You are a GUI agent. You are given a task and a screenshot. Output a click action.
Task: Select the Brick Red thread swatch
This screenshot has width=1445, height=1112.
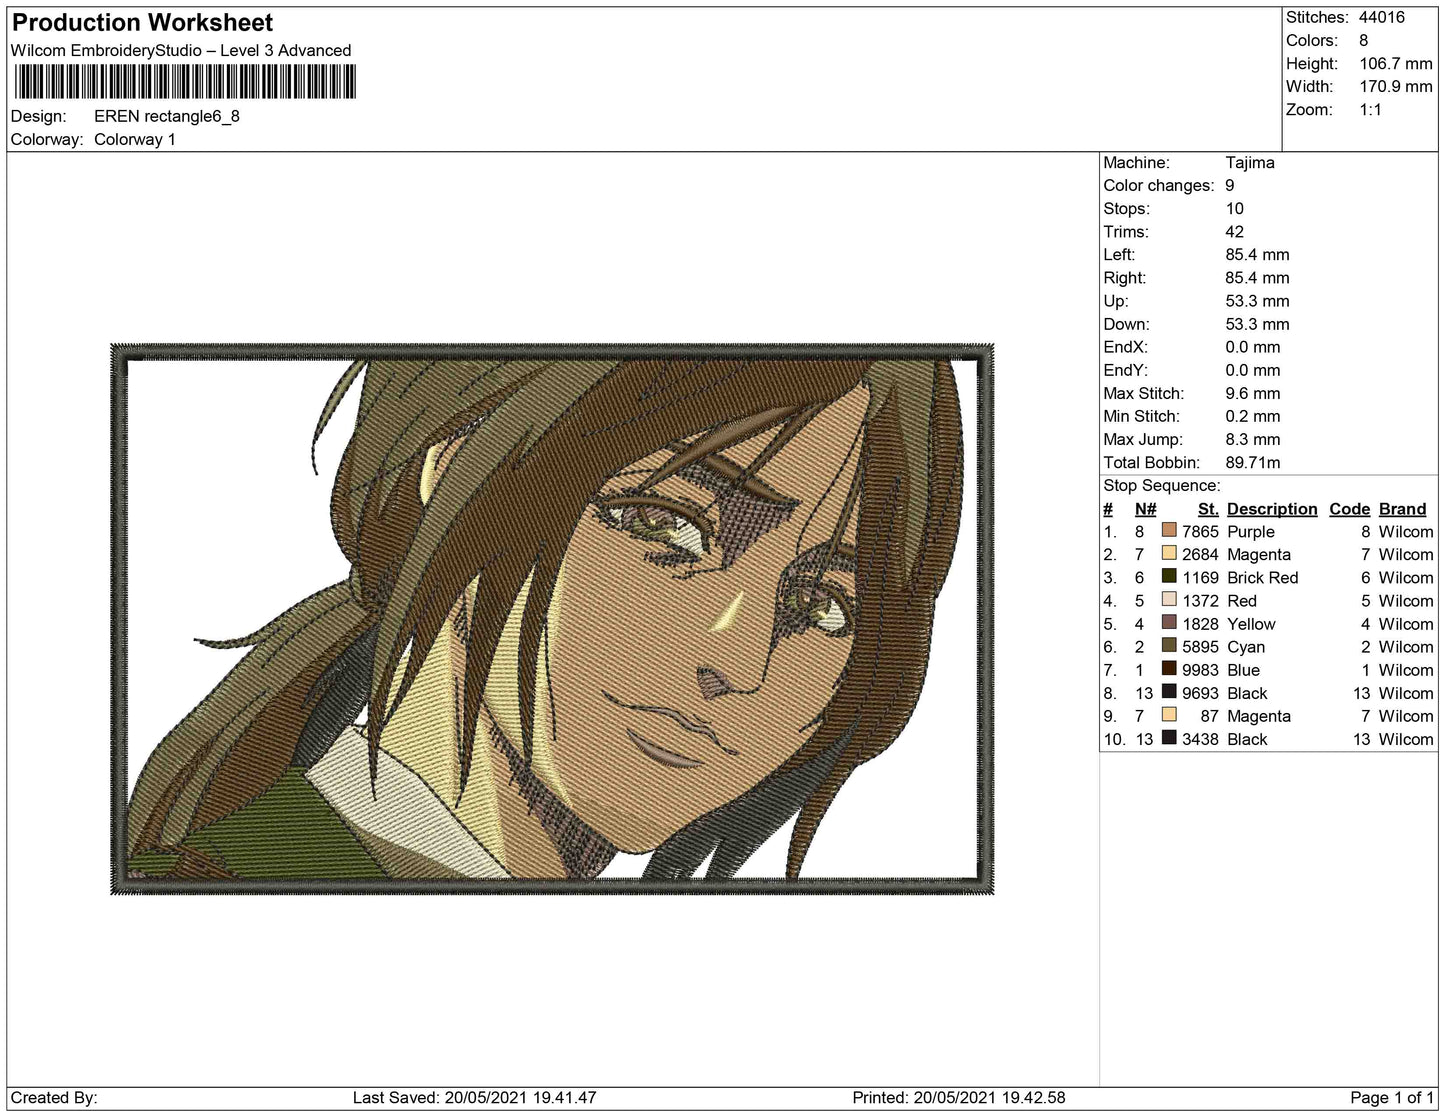click(1168, 577)
